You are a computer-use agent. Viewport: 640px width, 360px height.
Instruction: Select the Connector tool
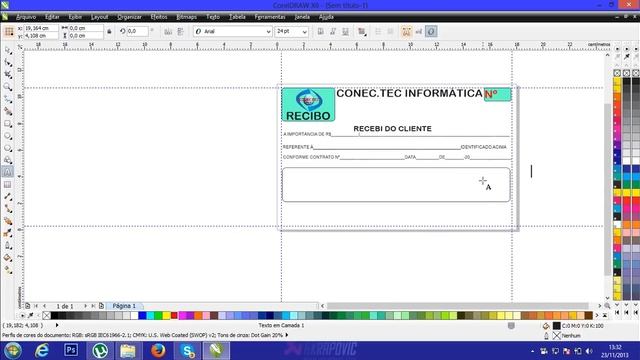coord(8,209)
